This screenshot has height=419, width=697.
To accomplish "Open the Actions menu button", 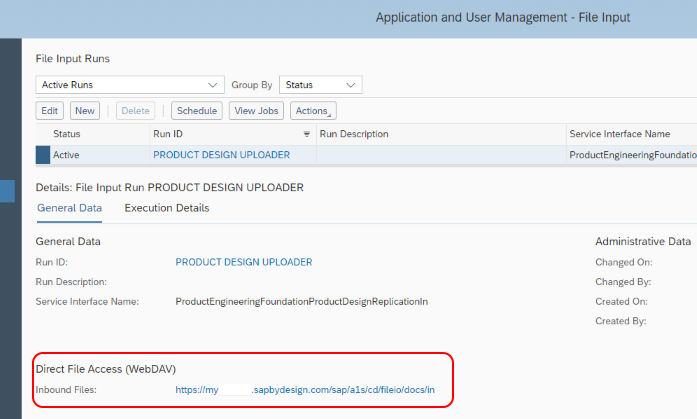I will pos(314,111).
